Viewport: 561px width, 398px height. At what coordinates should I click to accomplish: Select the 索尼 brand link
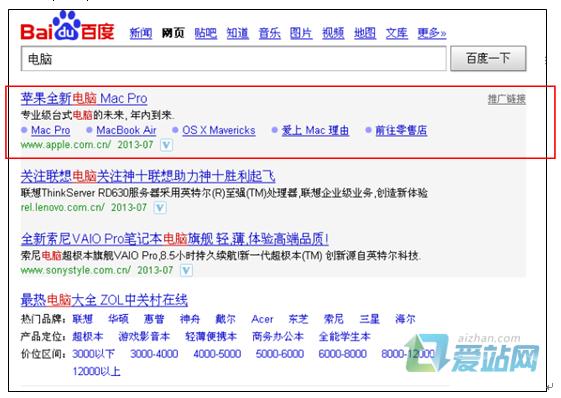click(x=333, y=319)
